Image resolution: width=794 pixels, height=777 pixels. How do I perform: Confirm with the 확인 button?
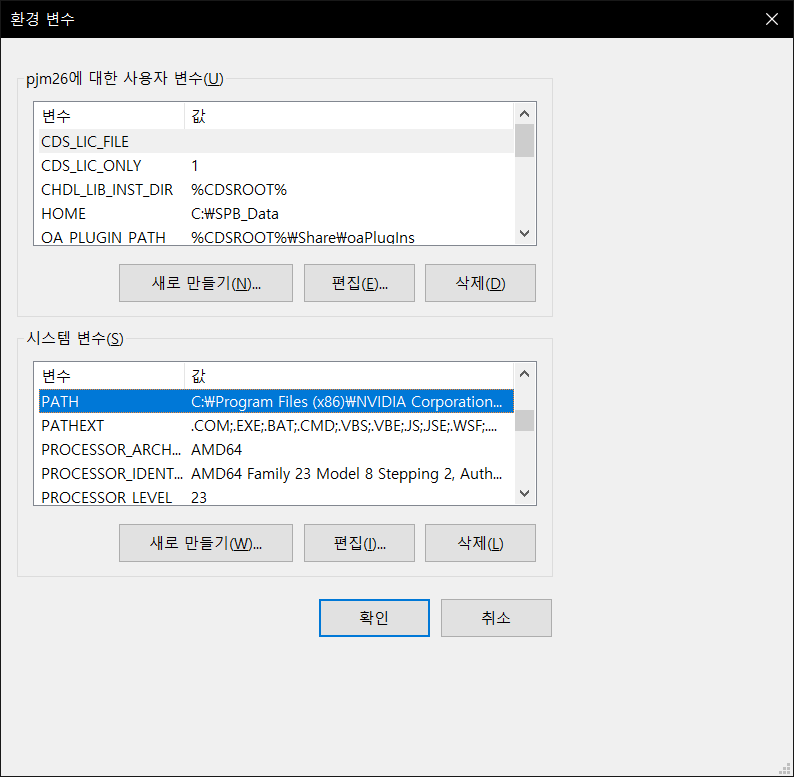[374, 617]
